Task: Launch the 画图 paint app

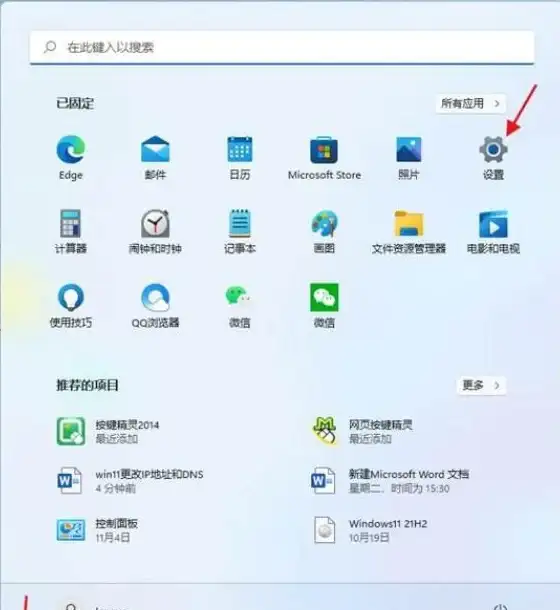Action: click(x=324, y=231)
